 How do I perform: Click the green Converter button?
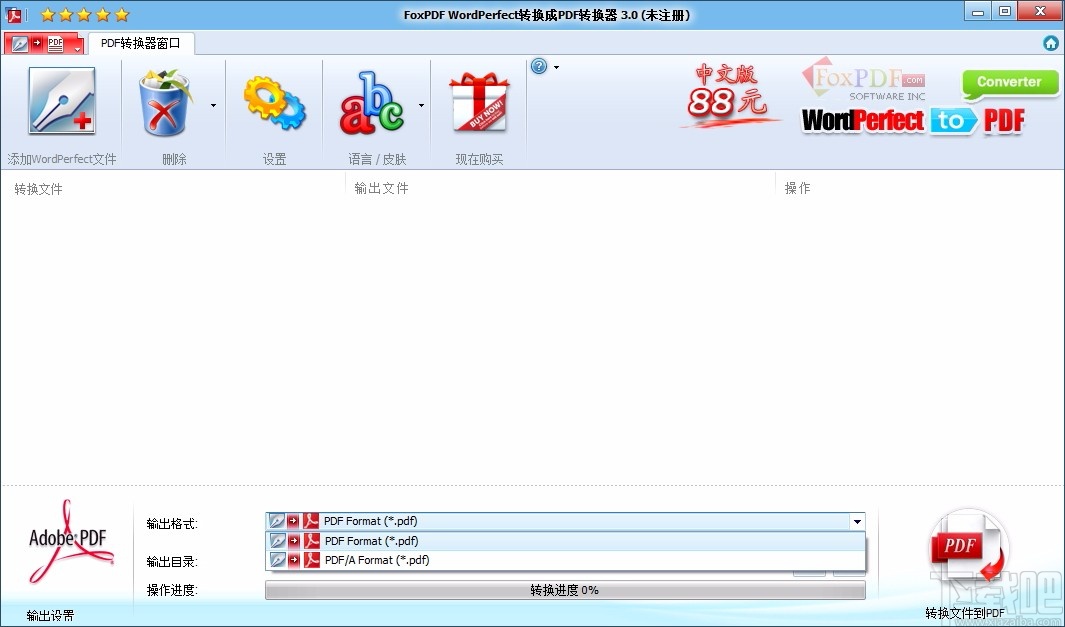(x=1009, y=82)
